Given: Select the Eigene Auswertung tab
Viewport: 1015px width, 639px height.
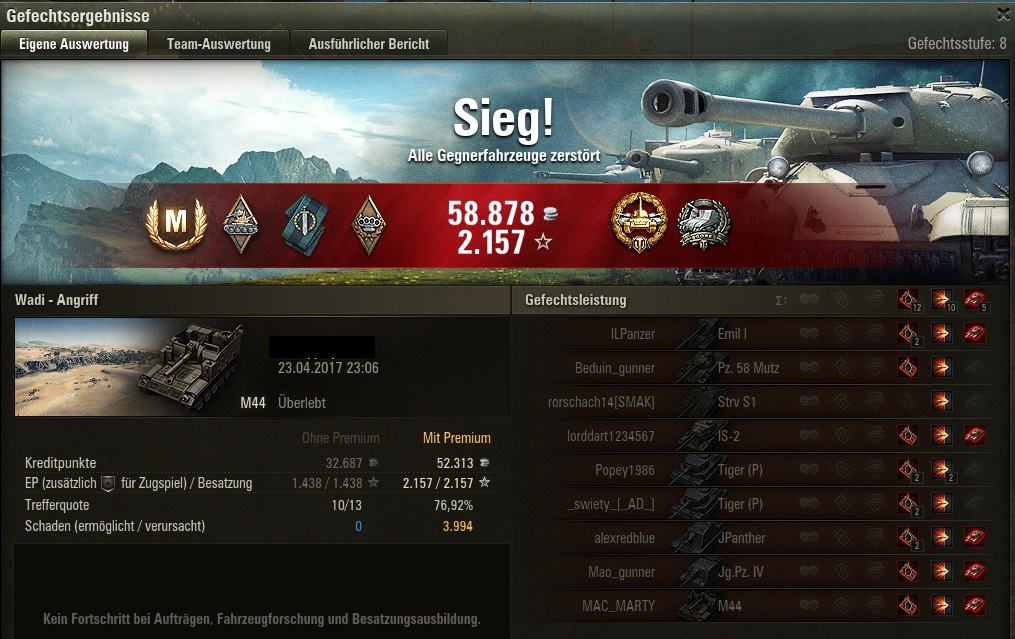Looking at the screenshot, I should click(x=74, y=44).
